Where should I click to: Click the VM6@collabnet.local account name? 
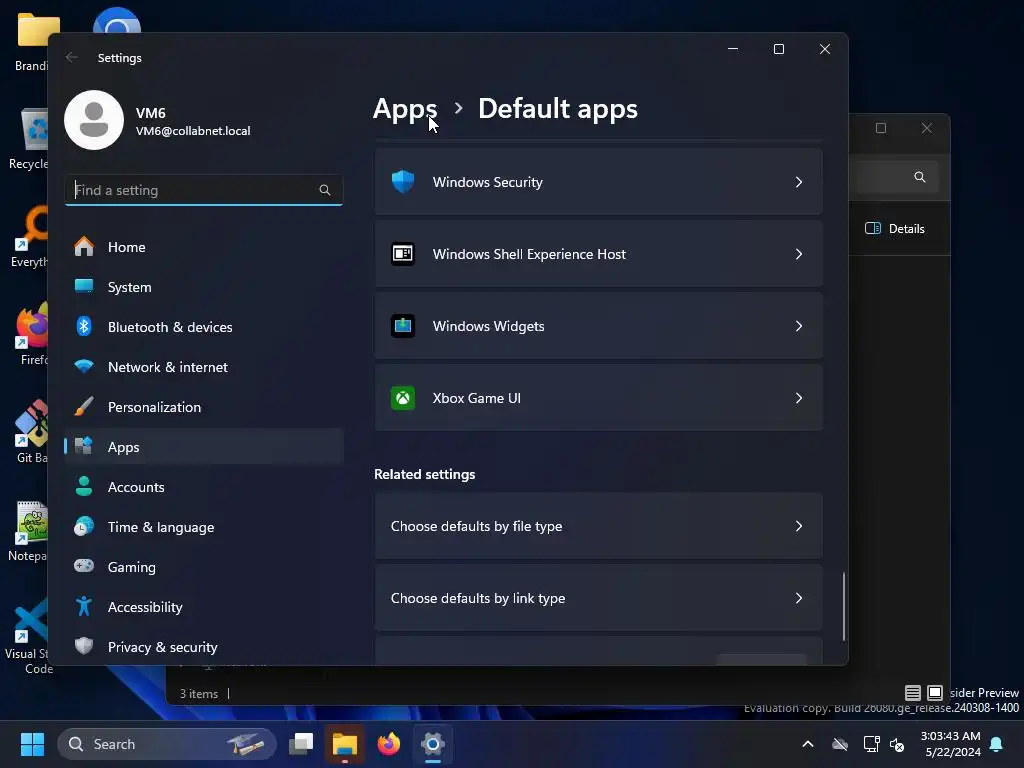193,131
